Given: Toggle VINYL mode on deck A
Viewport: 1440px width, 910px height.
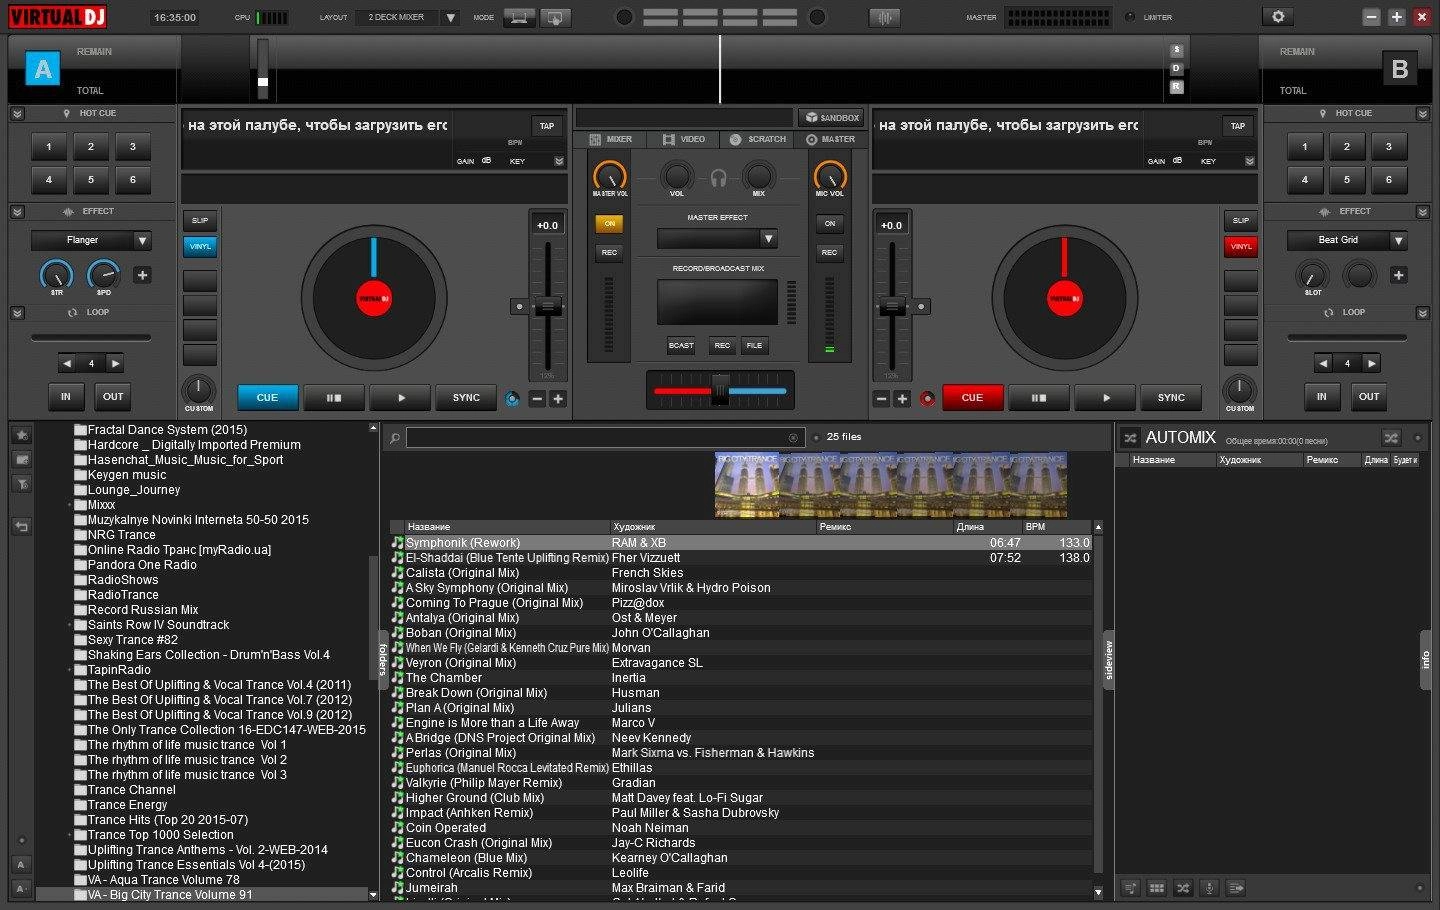Looking at the screenshot, I should [200, 246].
